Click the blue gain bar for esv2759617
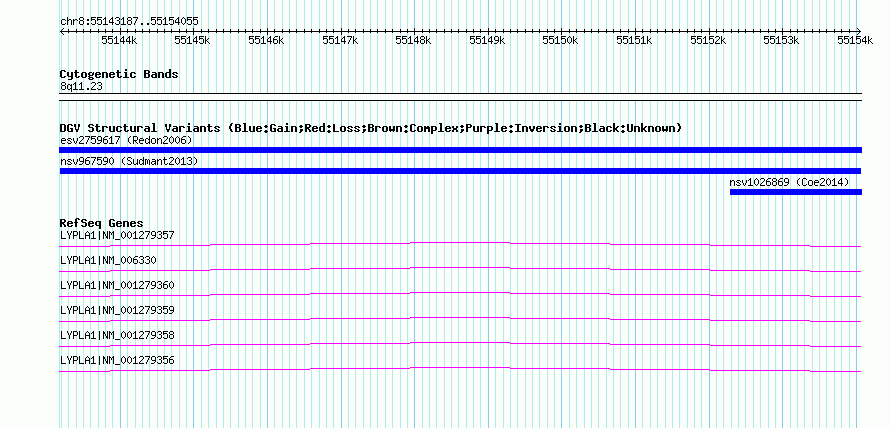890x428 pixels. (x=460, y=150)
